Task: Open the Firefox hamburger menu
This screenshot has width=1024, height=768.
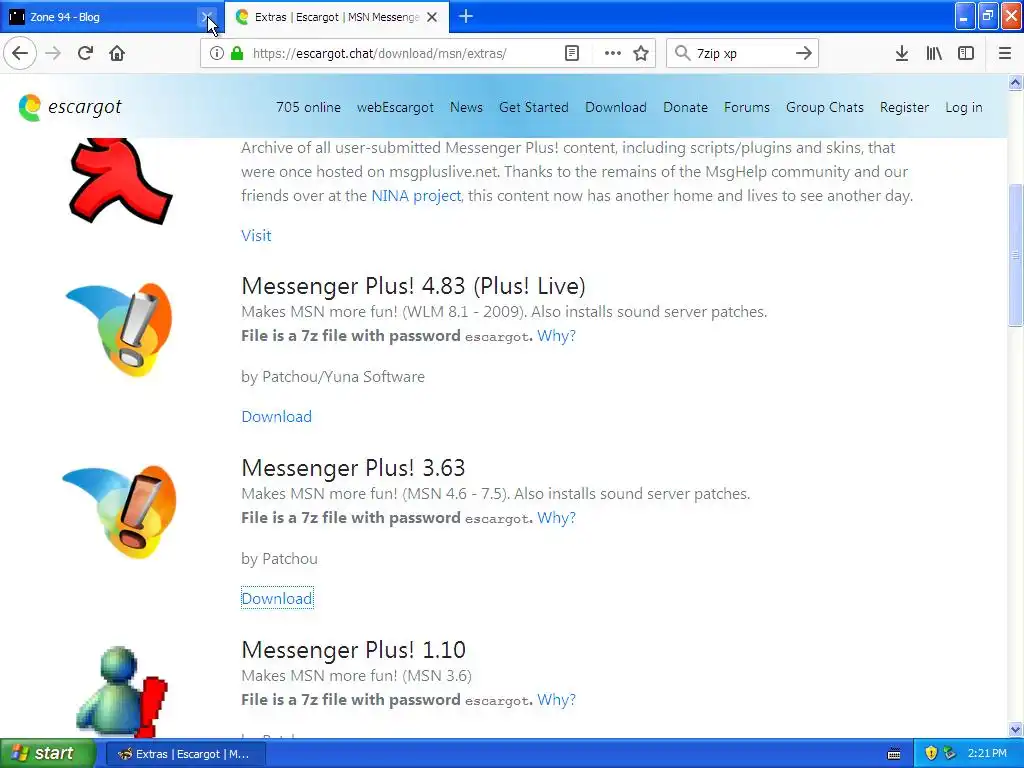Action: coord(1005,53)
